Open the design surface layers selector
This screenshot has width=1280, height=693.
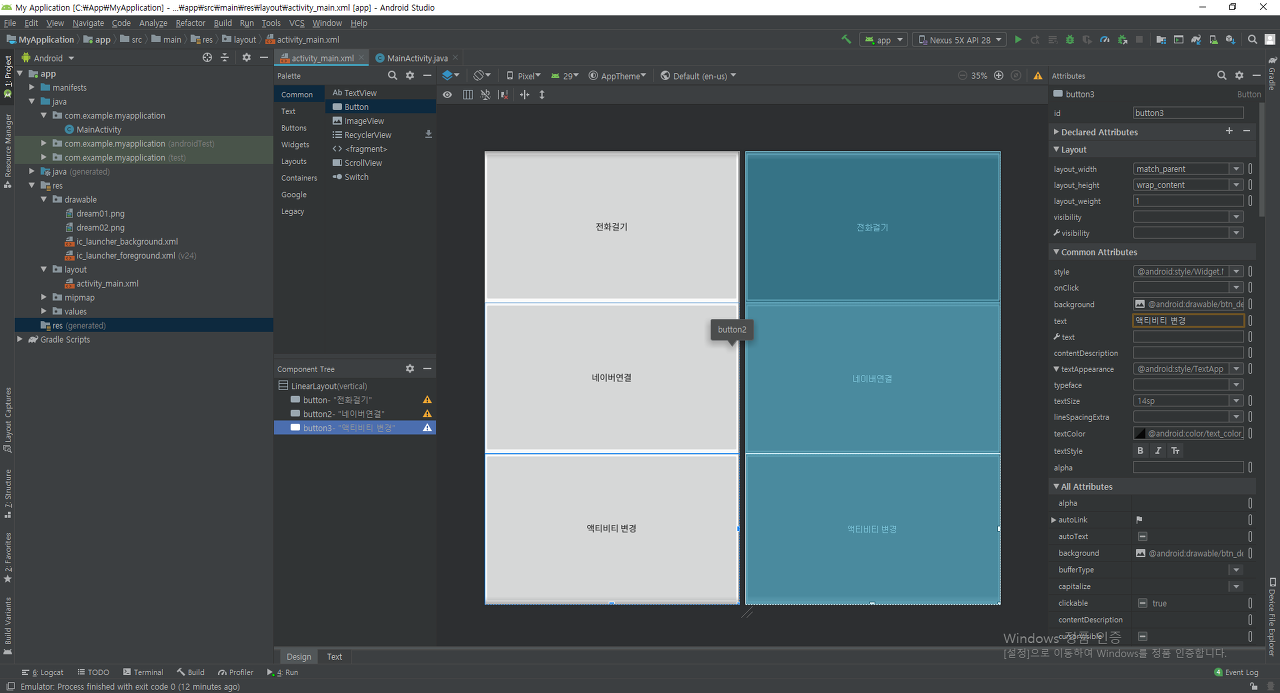click(x=451, y=76)
